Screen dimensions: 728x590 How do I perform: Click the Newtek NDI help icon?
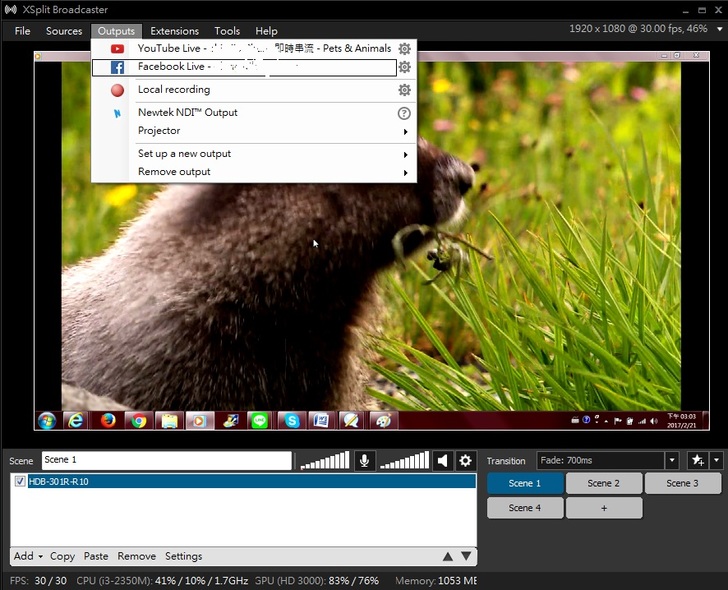(x=404, y=113)
